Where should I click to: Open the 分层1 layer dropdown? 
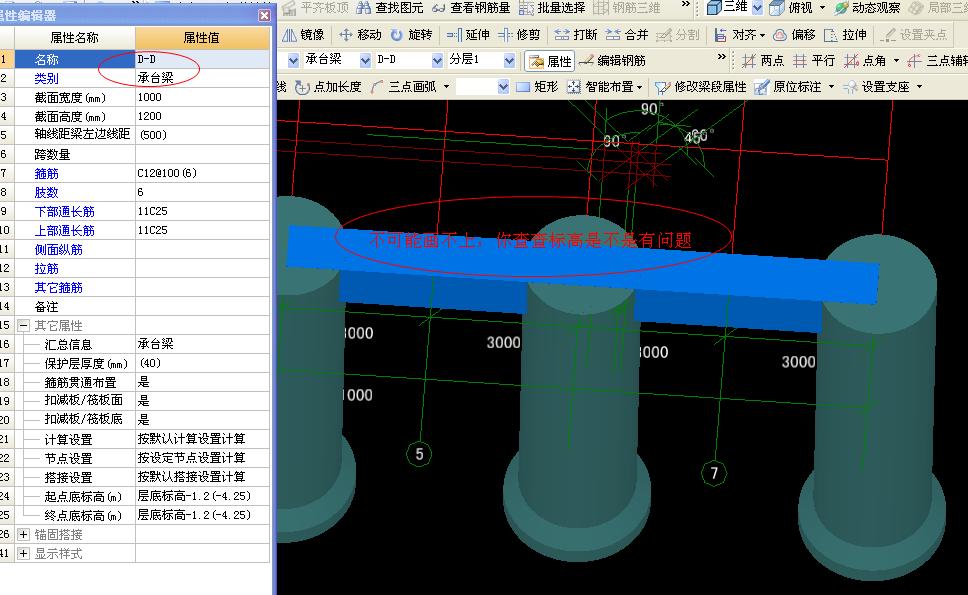[509, 60]
